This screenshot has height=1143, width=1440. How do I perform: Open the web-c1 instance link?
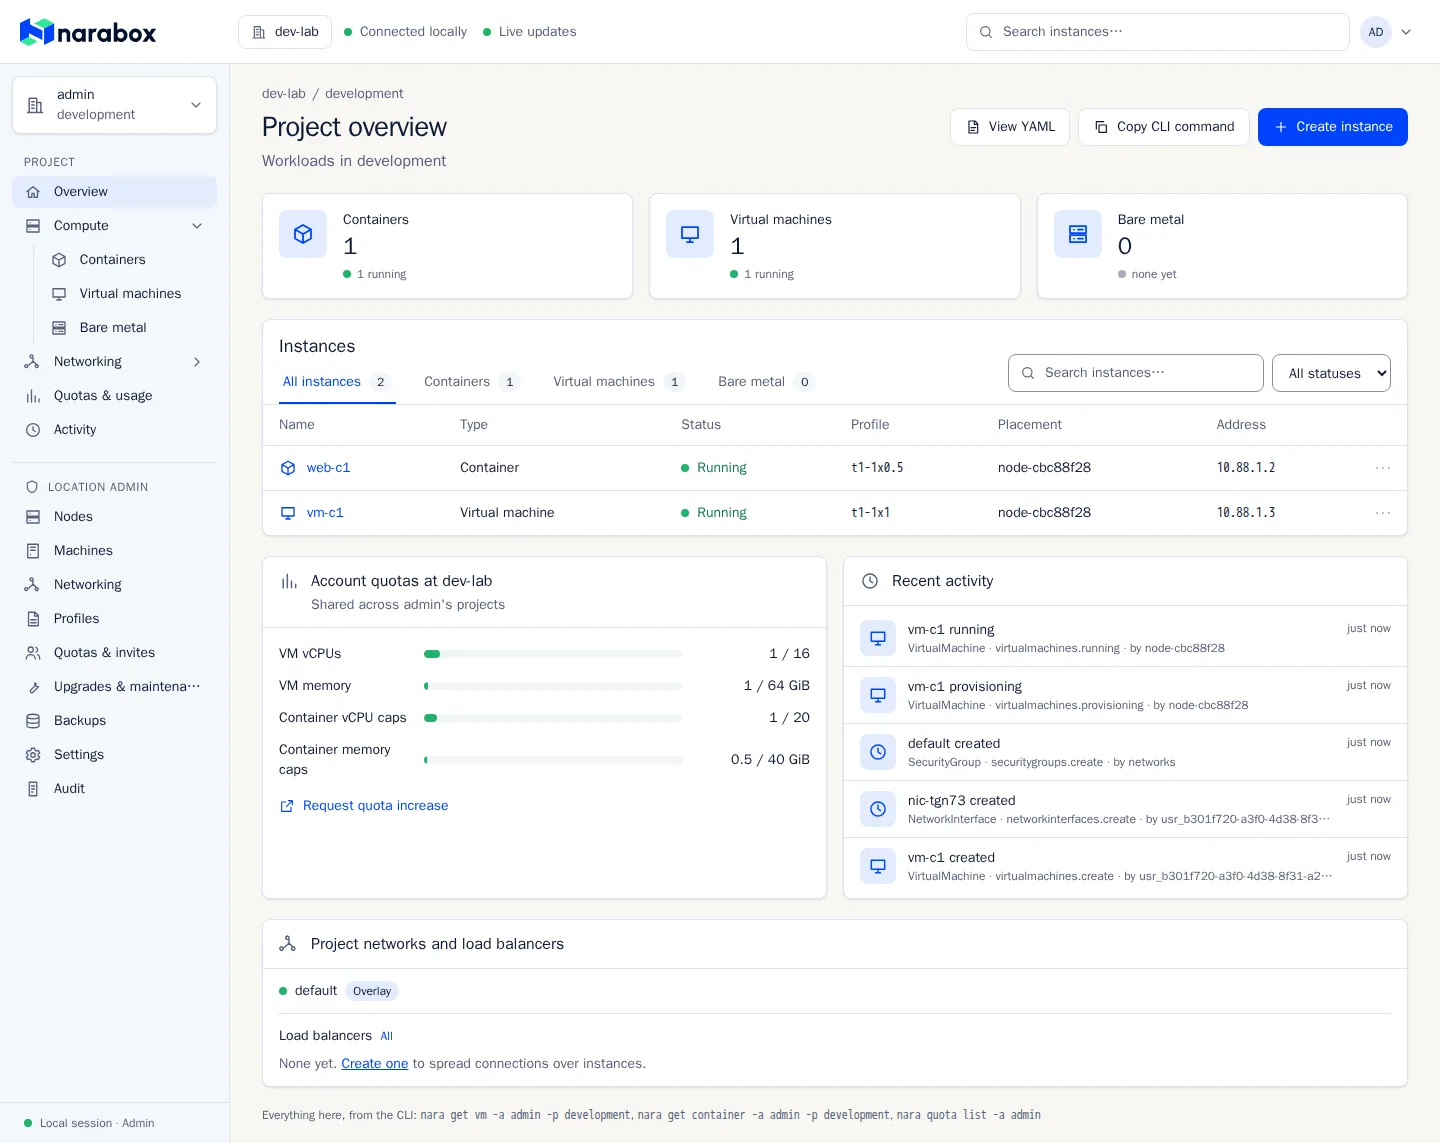pyautogui.click(x=328, y=468)
